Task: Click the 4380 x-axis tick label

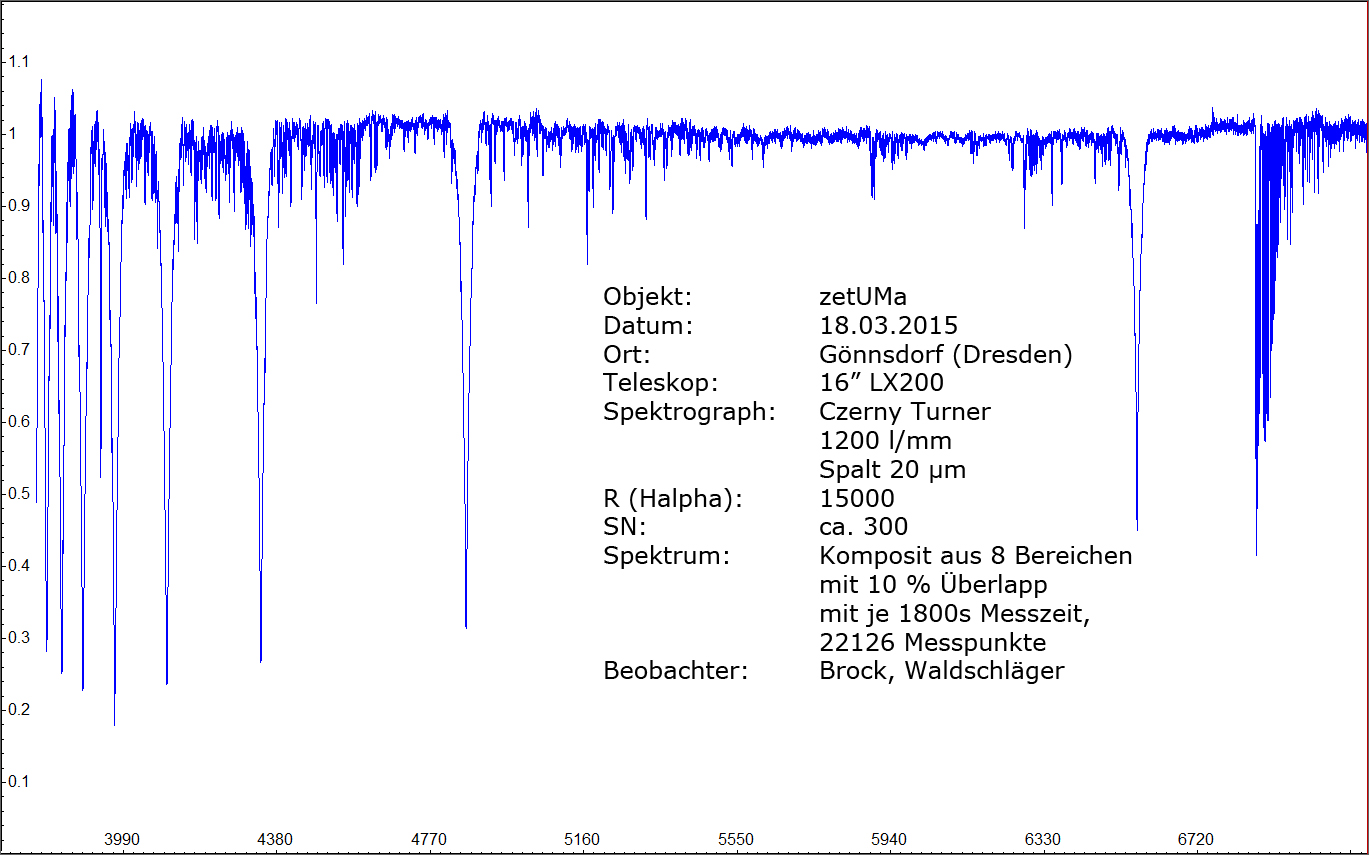Action: 275,839
